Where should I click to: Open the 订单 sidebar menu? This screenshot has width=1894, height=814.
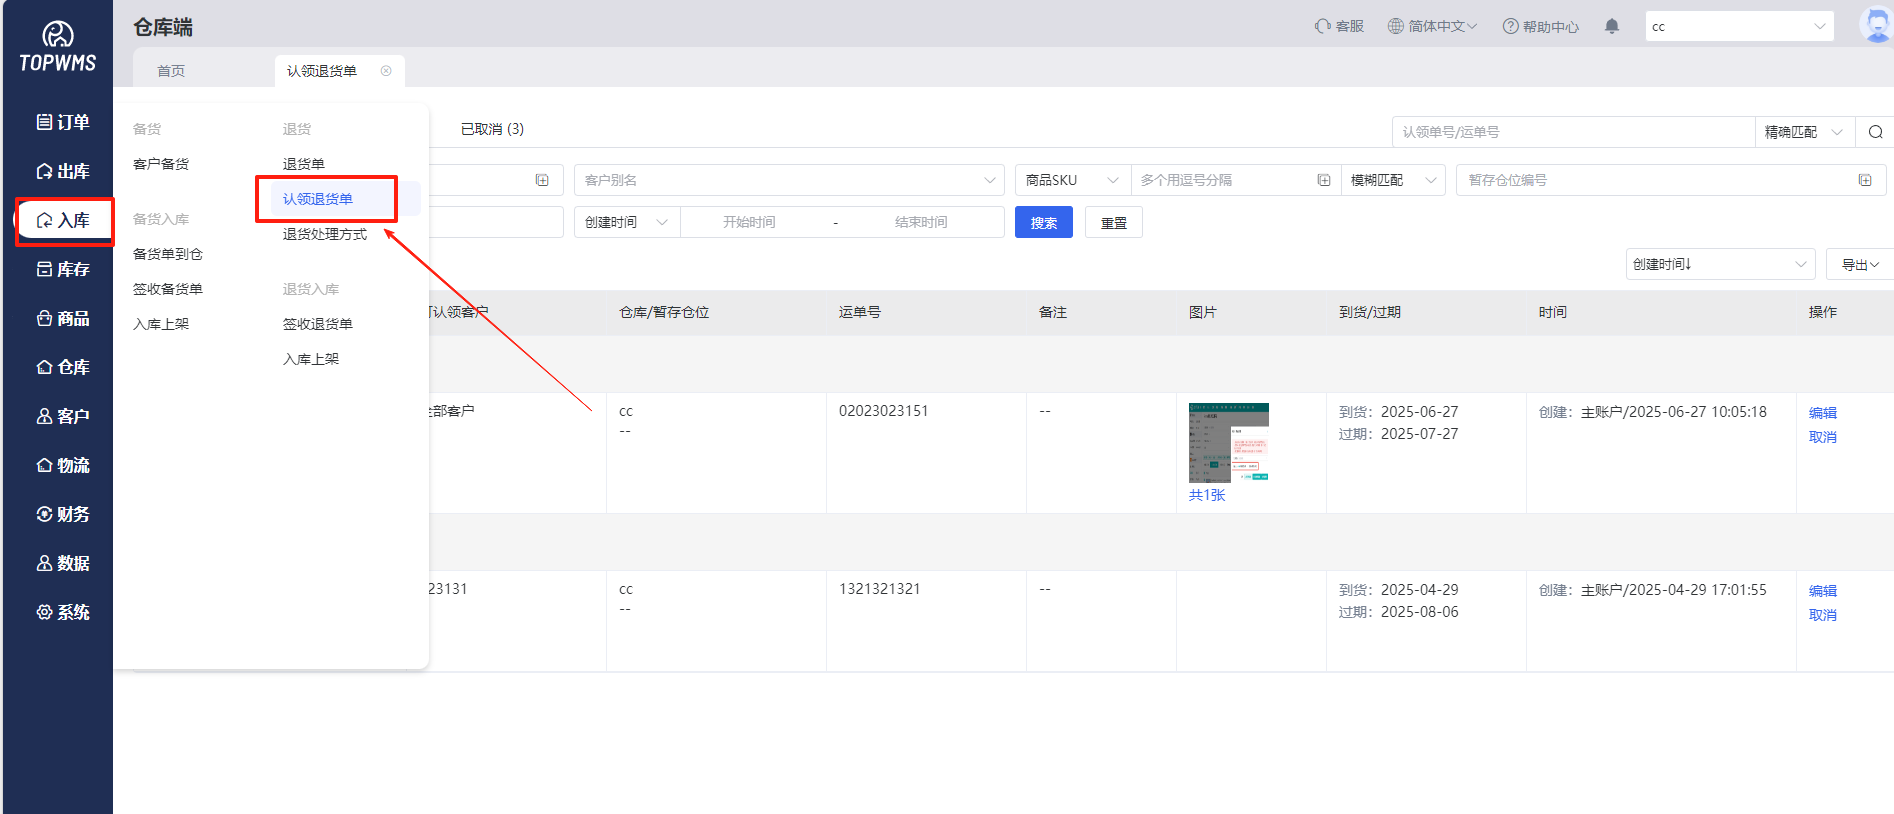click(x=62, y=122)
